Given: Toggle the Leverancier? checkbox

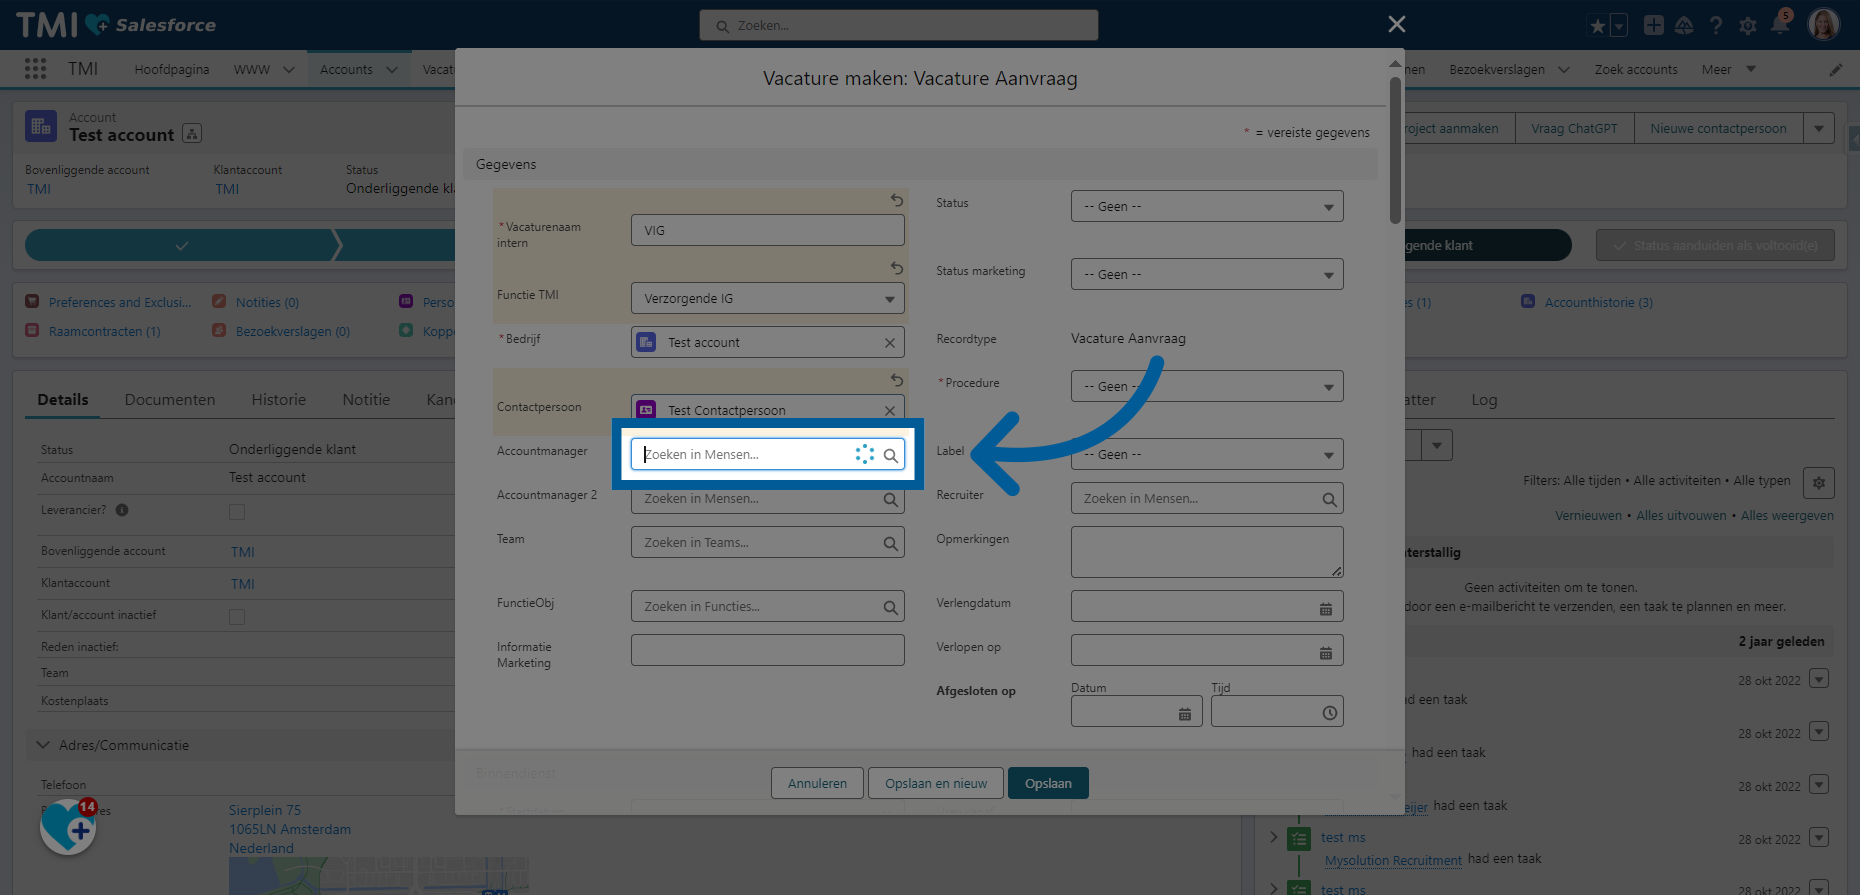Looking at the screenshot, I should pyautogui.click(x=237, y=511).
